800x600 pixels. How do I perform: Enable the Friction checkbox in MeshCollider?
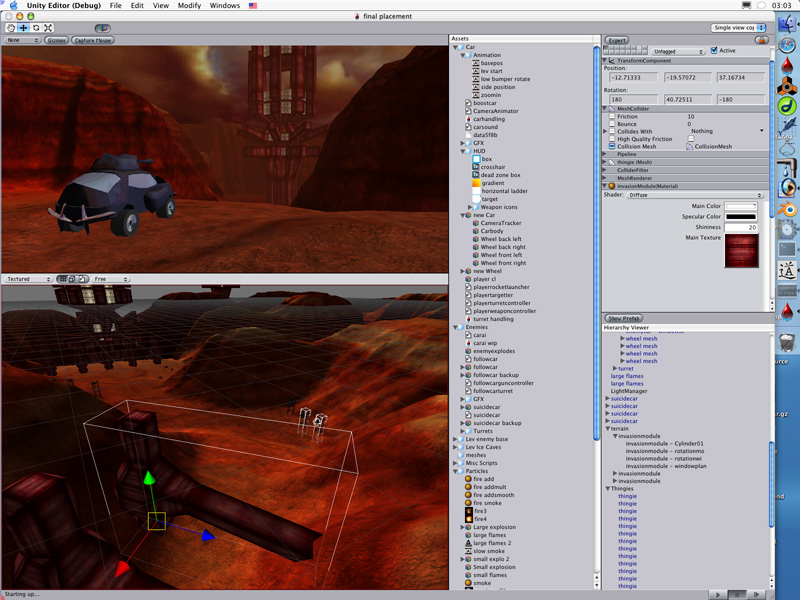click(612, 117)
